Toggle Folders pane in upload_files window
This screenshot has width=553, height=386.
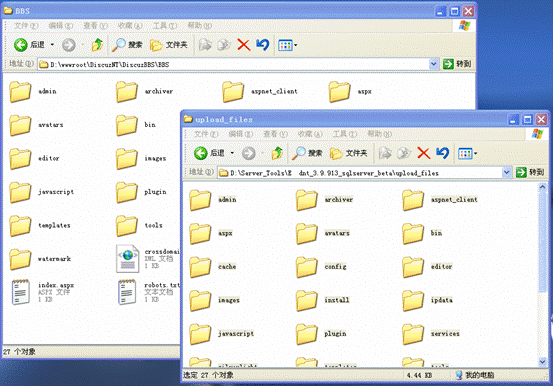(x=348, y=153)
